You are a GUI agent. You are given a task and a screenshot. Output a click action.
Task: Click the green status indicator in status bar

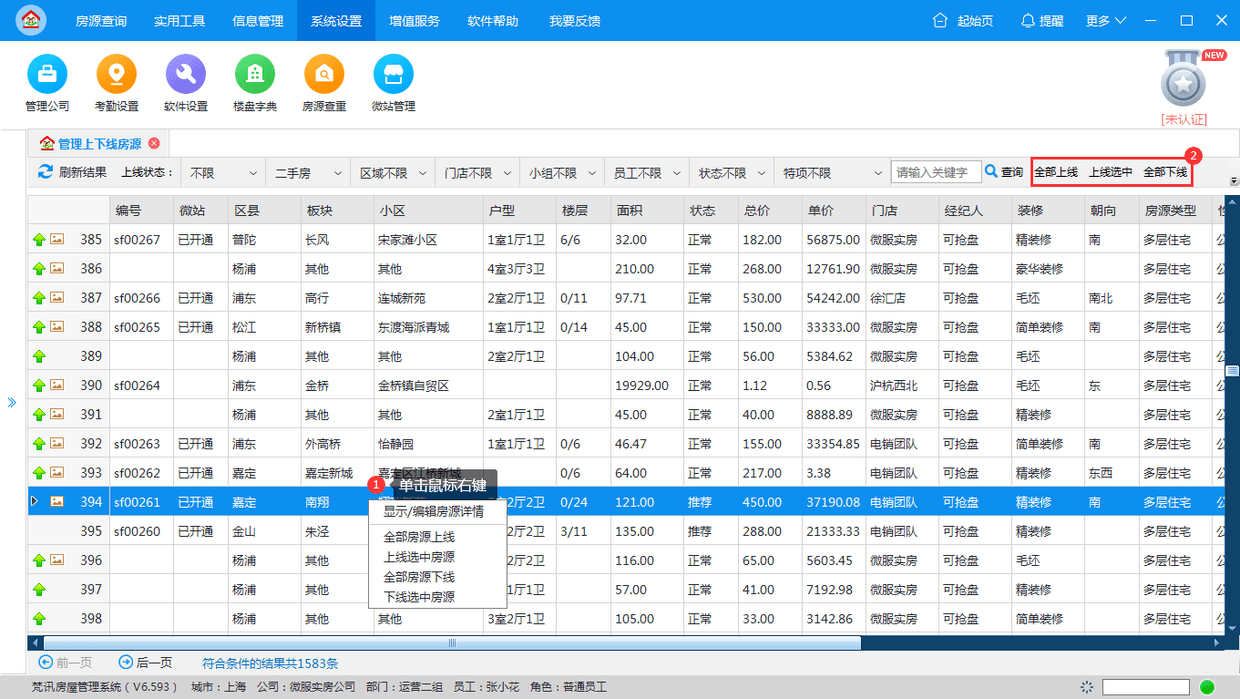coord(1207,687)
